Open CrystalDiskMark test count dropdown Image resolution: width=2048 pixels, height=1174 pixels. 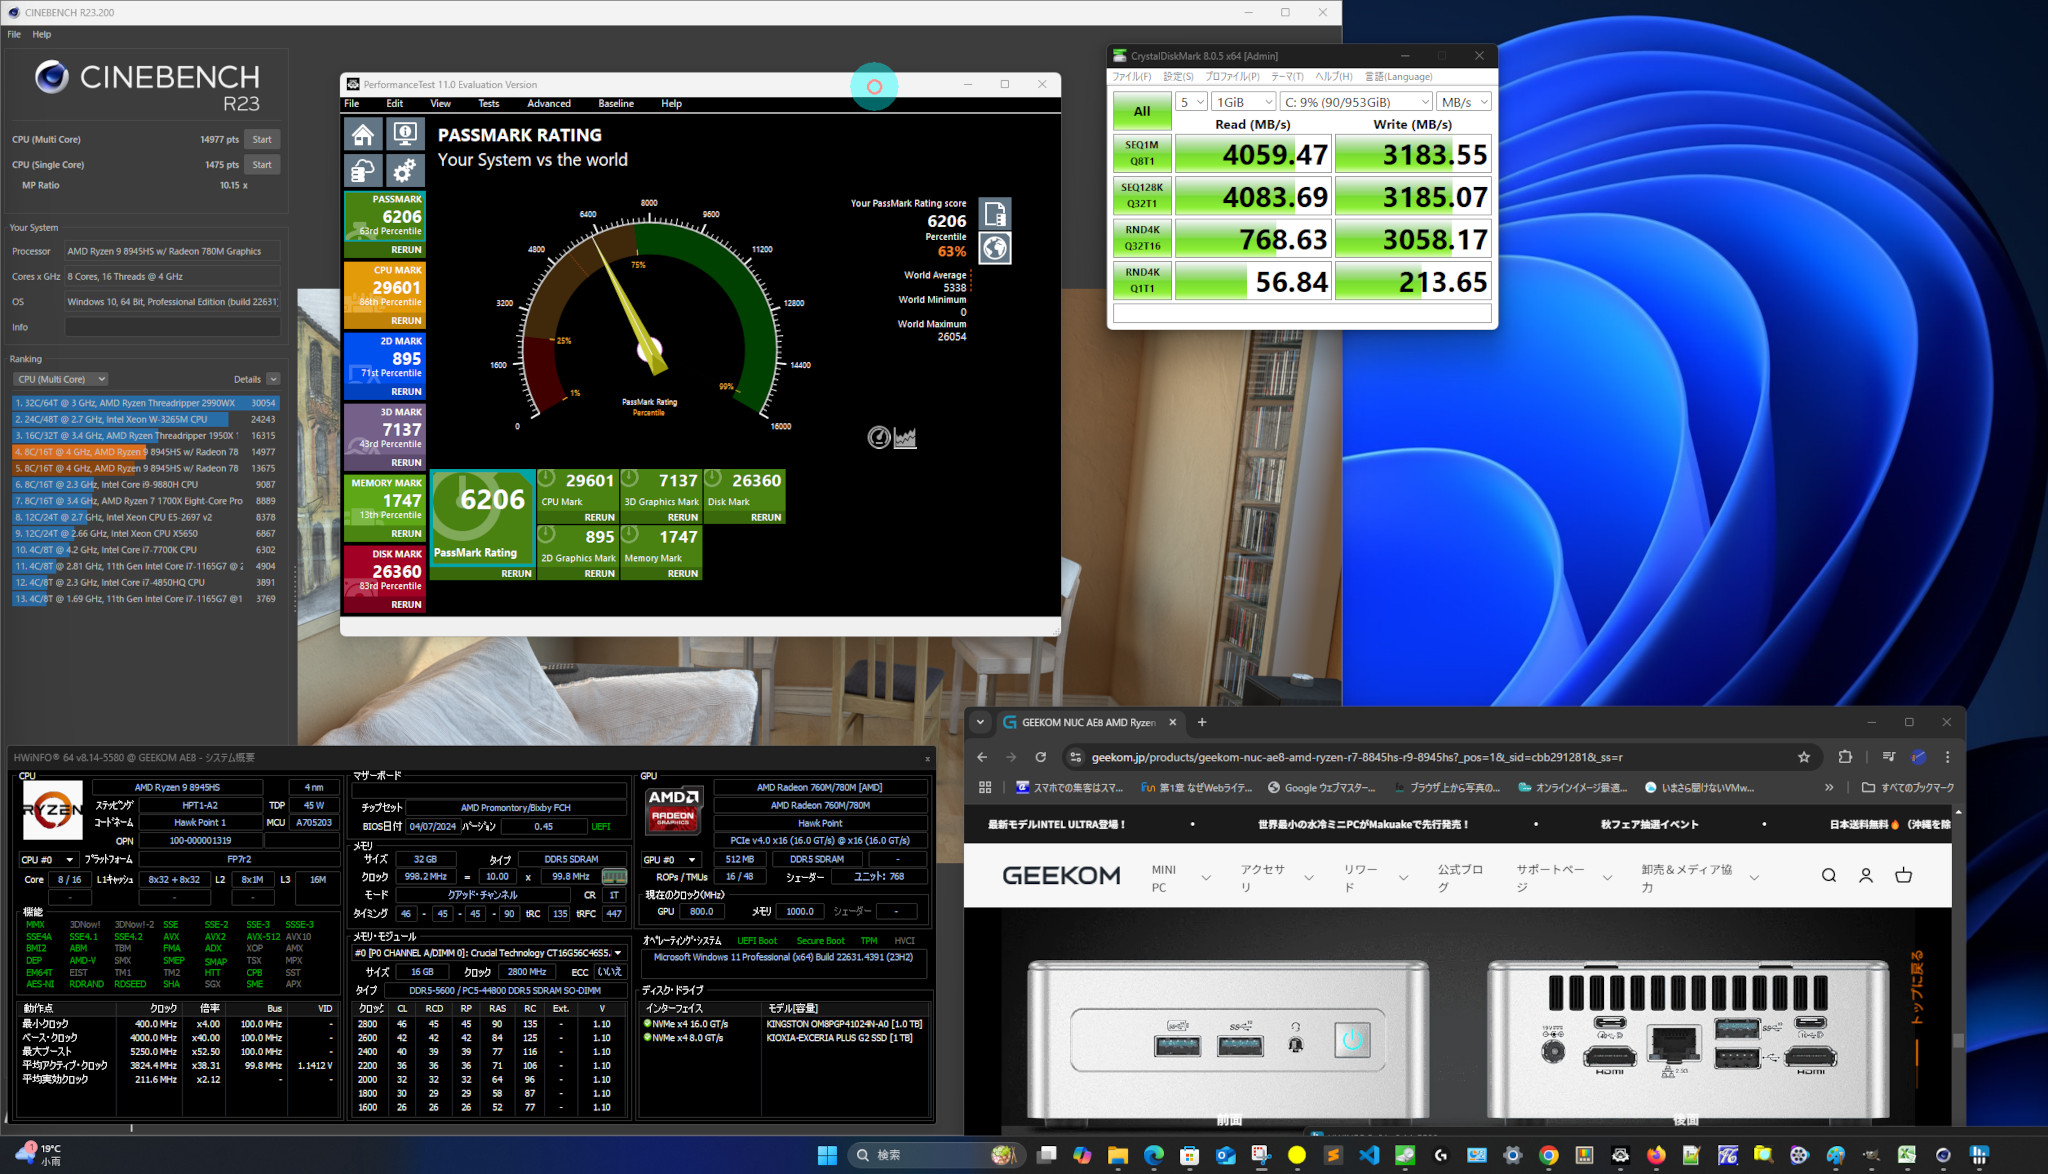pyautogui.click(x=1191, y=102)
